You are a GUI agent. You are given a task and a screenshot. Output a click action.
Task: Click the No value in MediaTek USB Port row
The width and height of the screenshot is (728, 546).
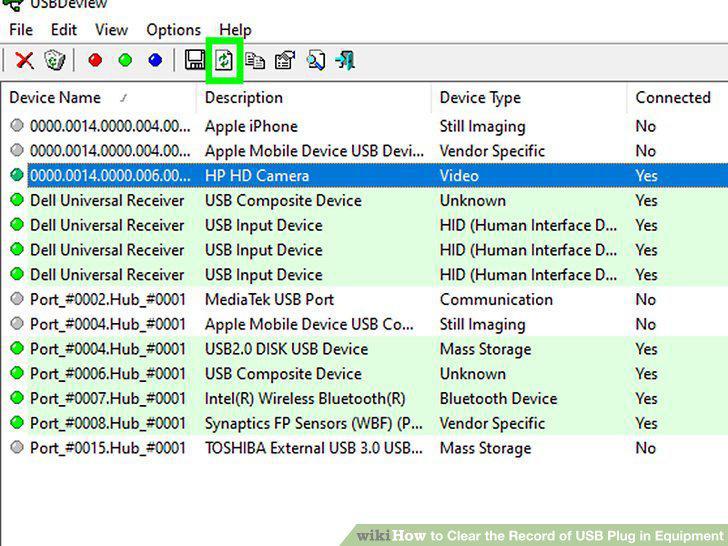coord(645,299)
